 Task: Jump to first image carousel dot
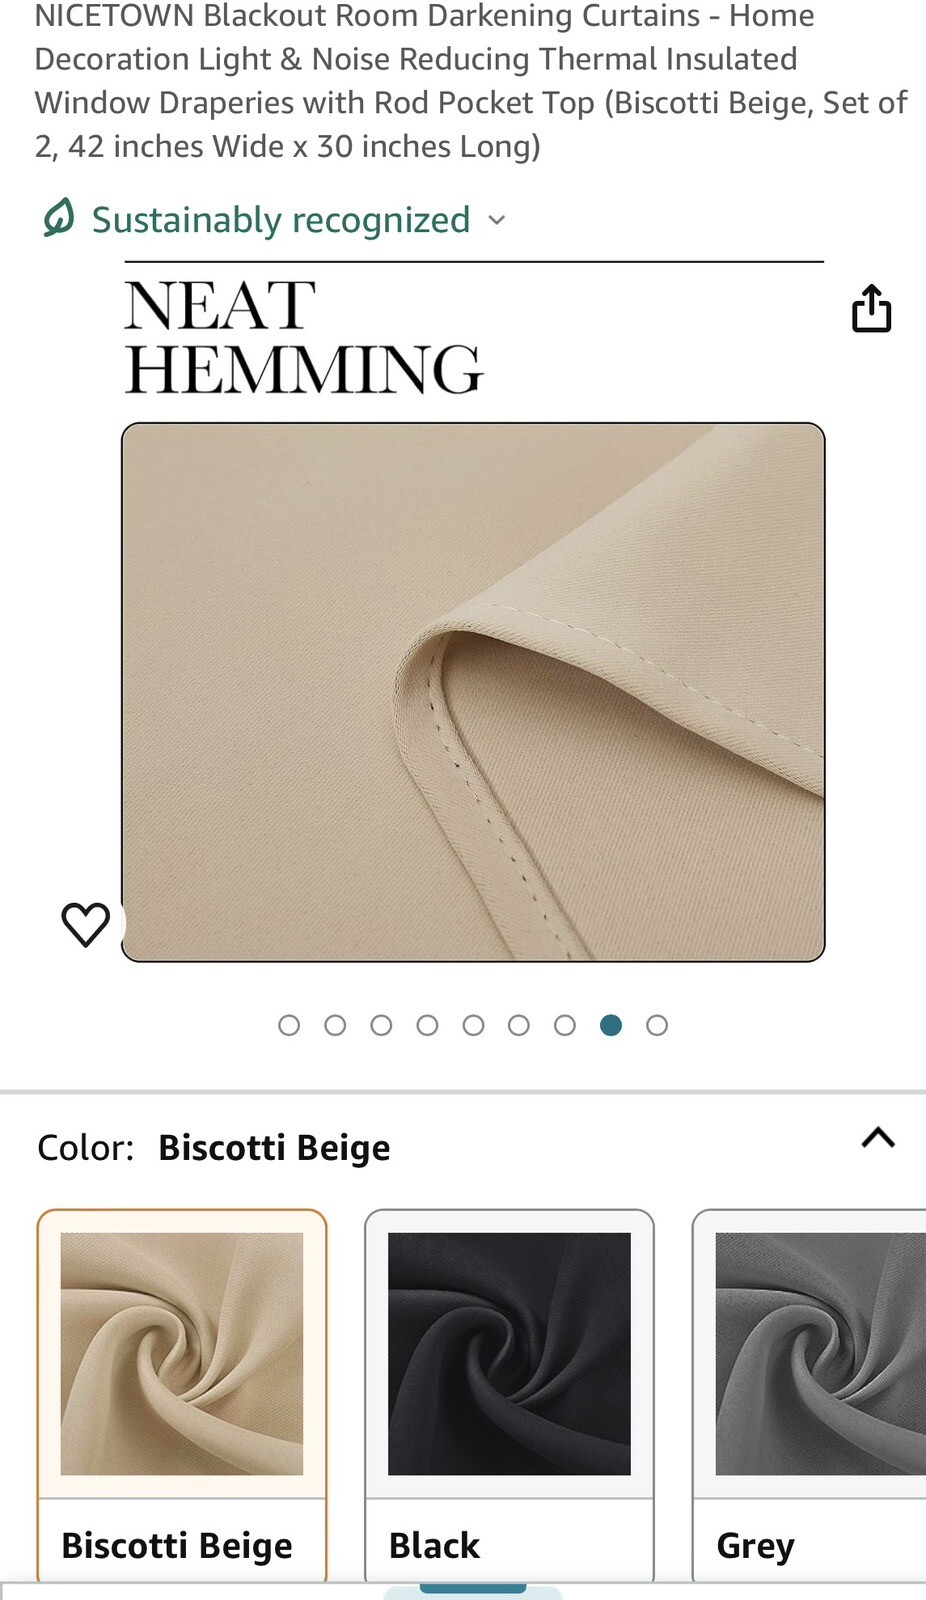(289, 1025)
